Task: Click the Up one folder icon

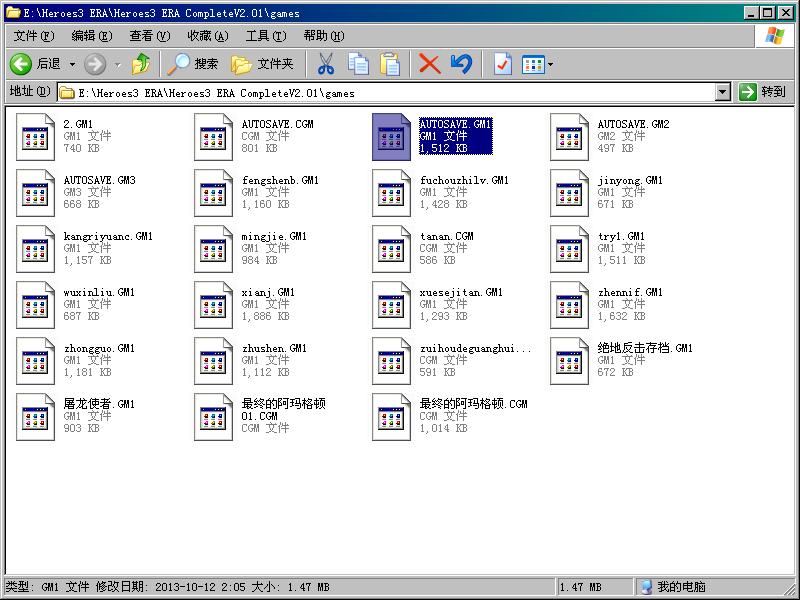Action: tap(141, 64)
